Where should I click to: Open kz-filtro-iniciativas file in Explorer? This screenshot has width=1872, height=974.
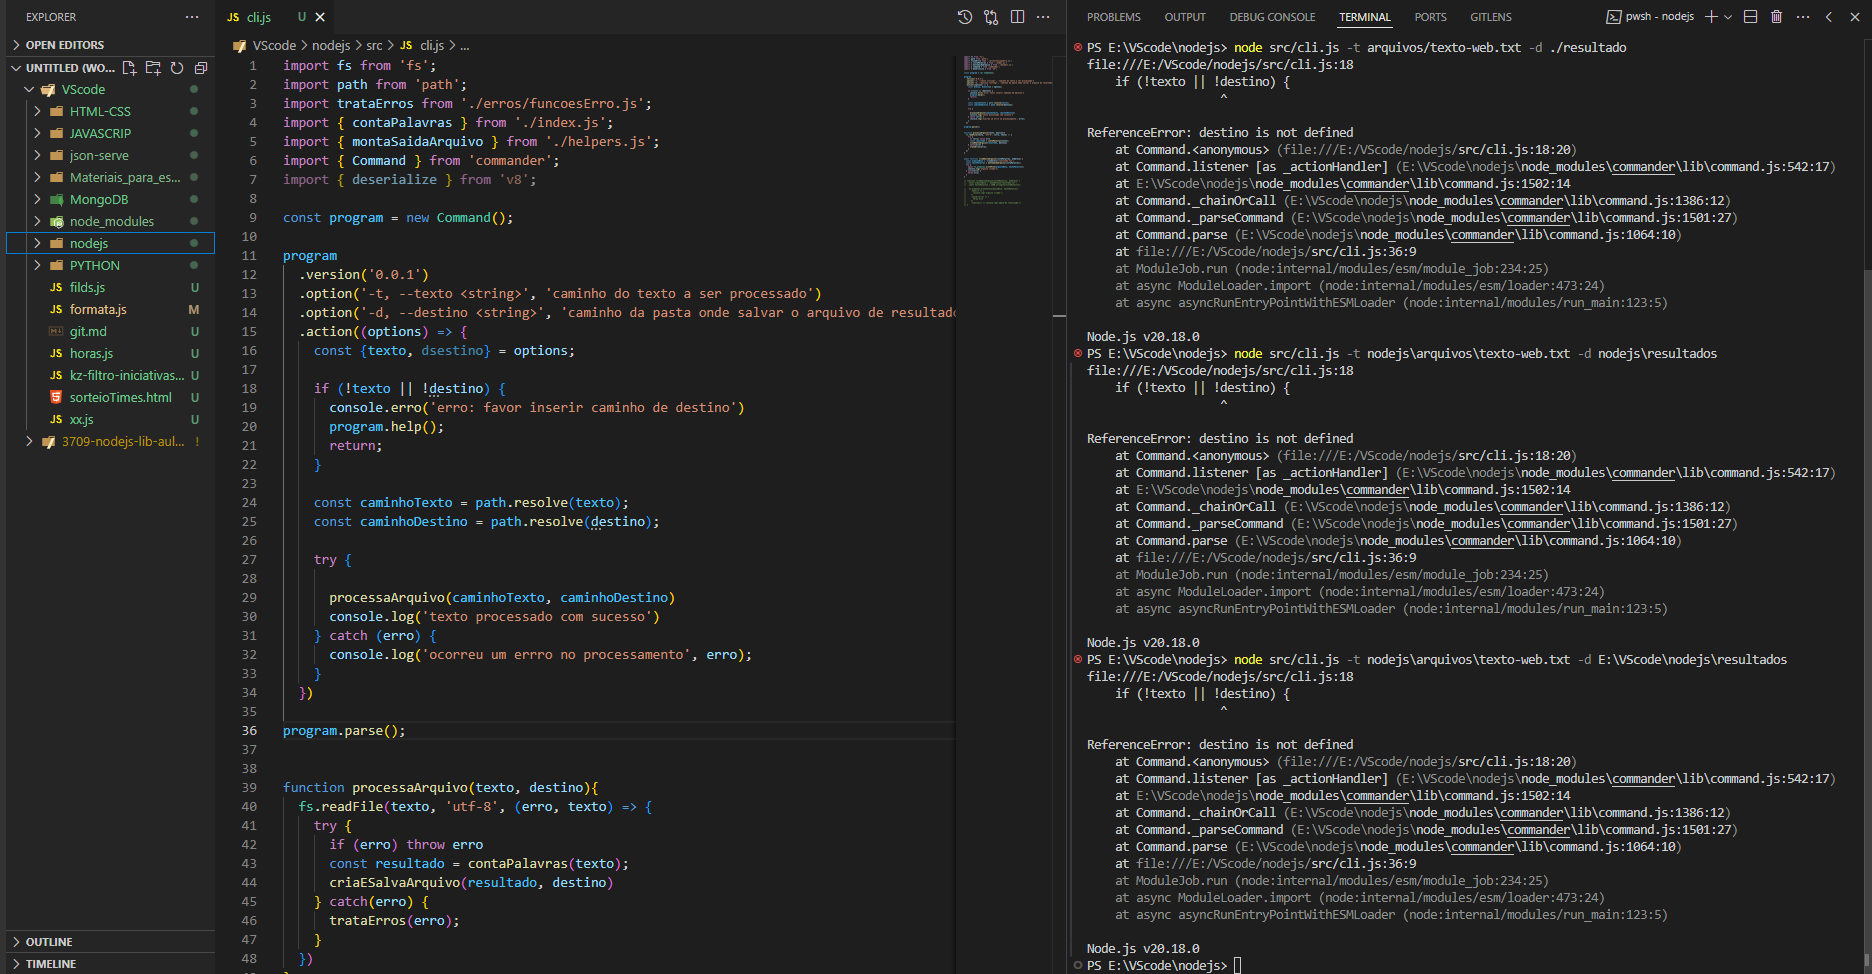click(110, 376)
